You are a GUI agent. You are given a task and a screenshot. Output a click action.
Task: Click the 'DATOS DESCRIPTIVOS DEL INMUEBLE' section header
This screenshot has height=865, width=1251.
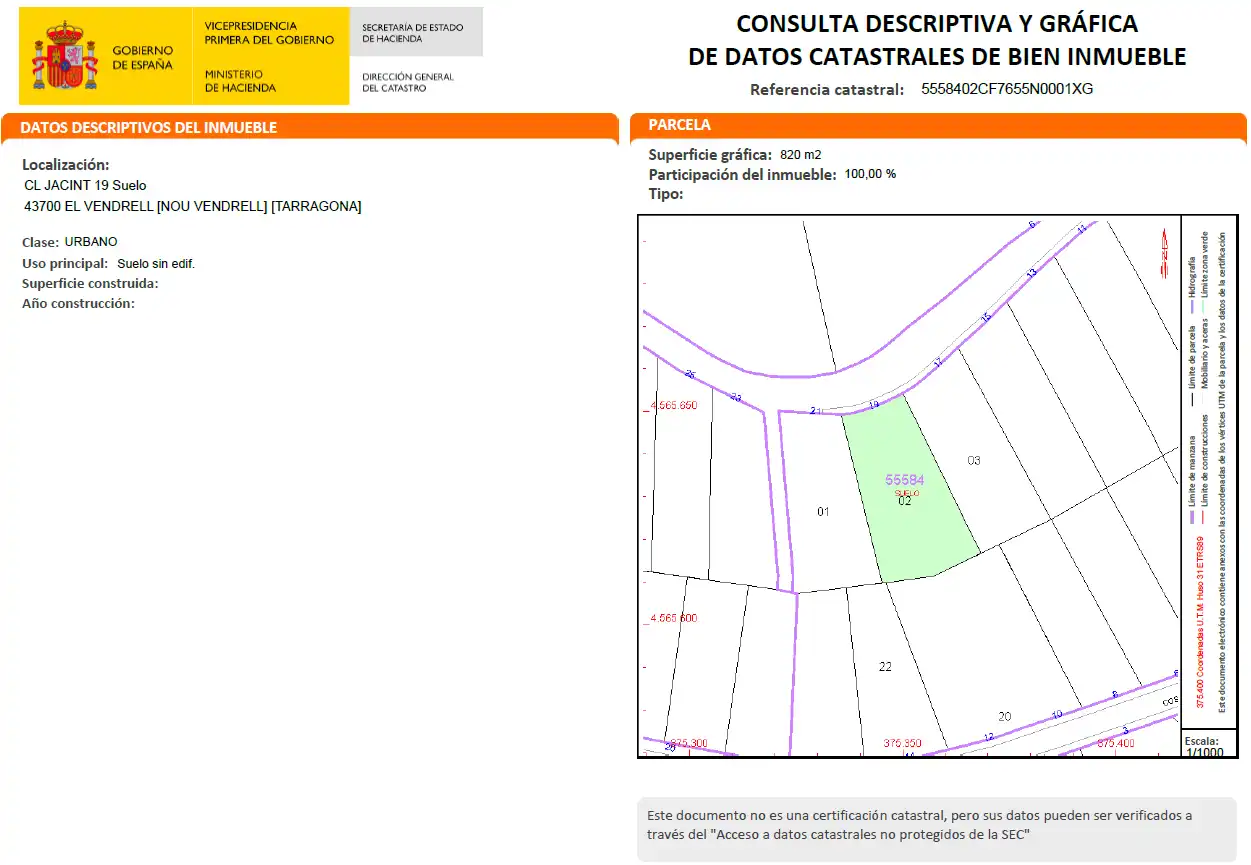(309, 127)
